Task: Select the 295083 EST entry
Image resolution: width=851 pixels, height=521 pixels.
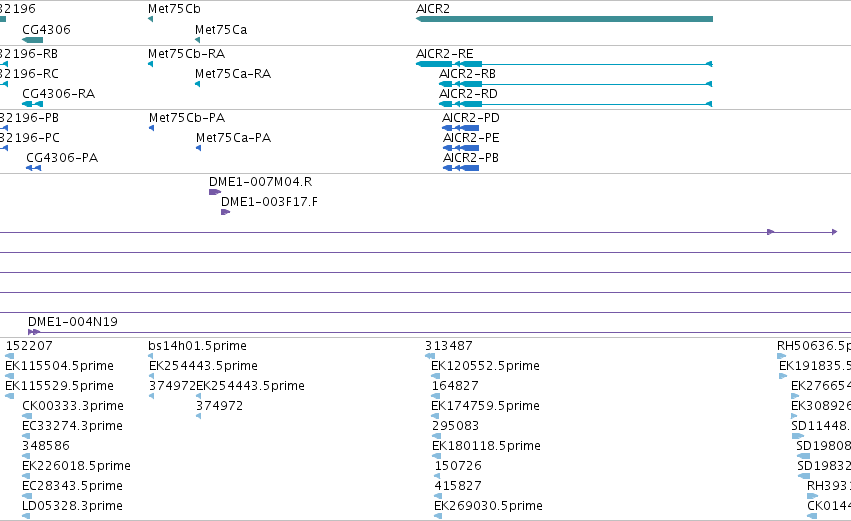Action: [455, 426]
